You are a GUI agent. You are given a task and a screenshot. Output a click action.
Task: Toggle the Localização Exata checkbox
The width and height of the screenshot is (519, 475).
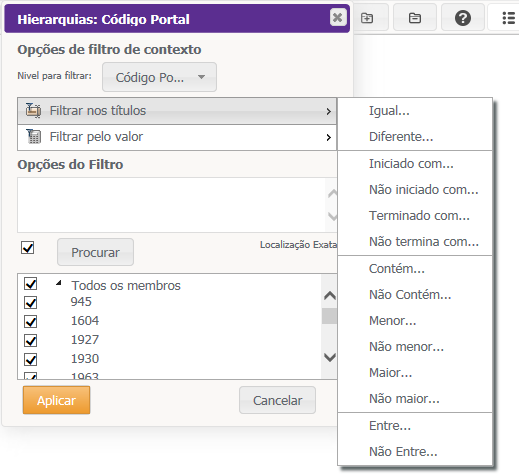point(28,248)
